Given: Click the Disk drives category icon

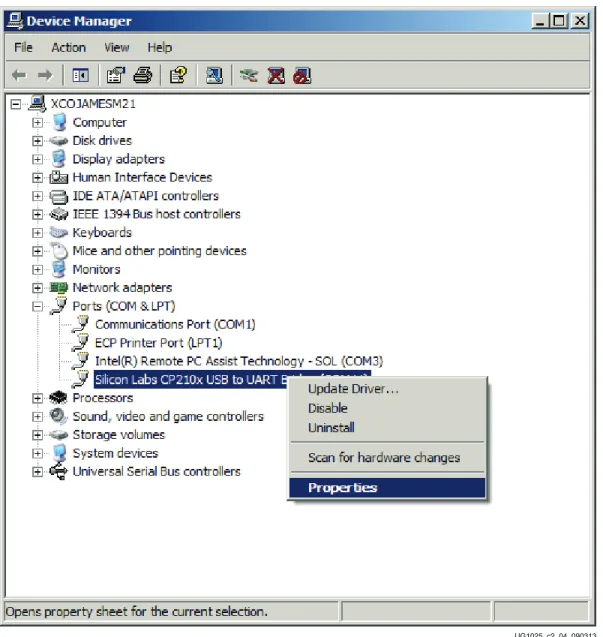Looking at the screenshot, I should (59, 141).
